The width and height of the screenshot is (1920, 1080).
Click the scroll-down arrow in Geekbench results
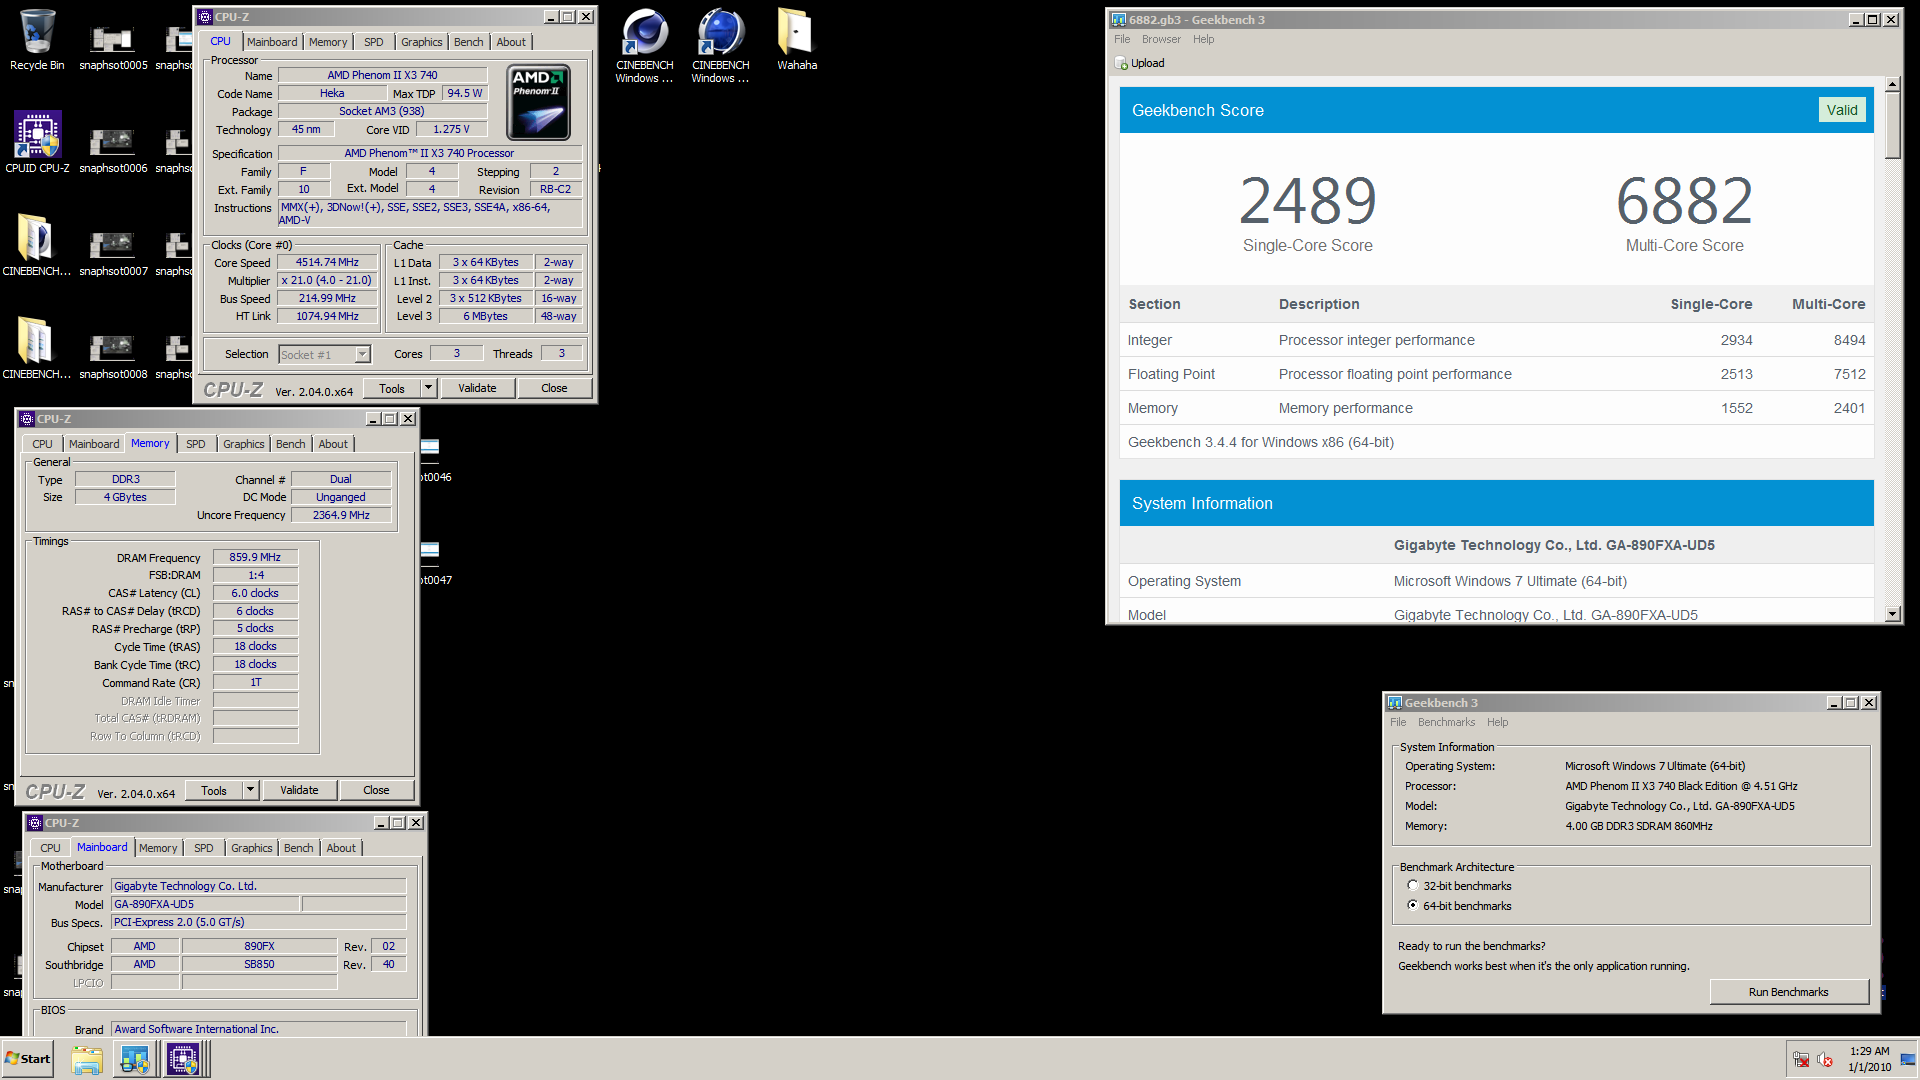pos(1892,614)
